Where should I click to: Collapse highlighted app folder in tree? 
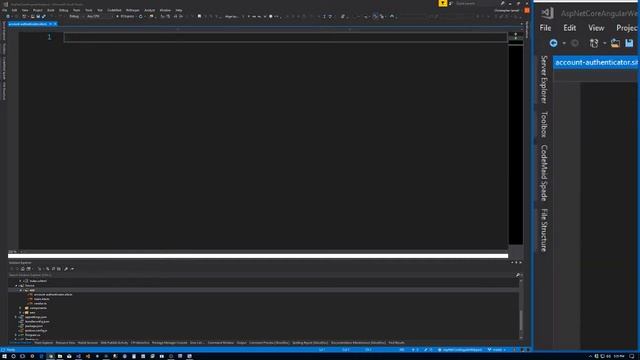pos(21,290)
